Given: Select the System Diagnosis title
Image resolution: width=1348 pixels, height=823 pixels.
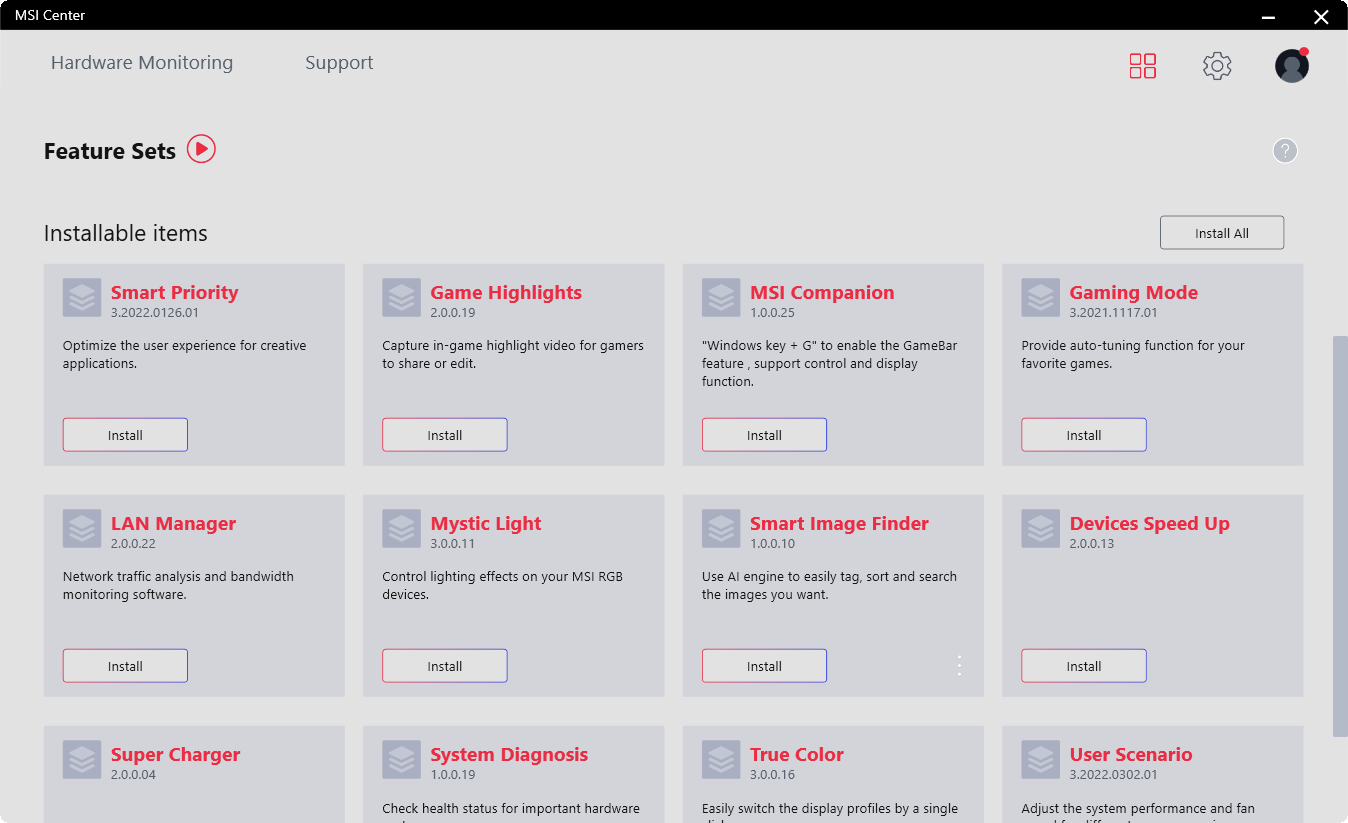Looking at the screenshot, I should pos(509,755).
